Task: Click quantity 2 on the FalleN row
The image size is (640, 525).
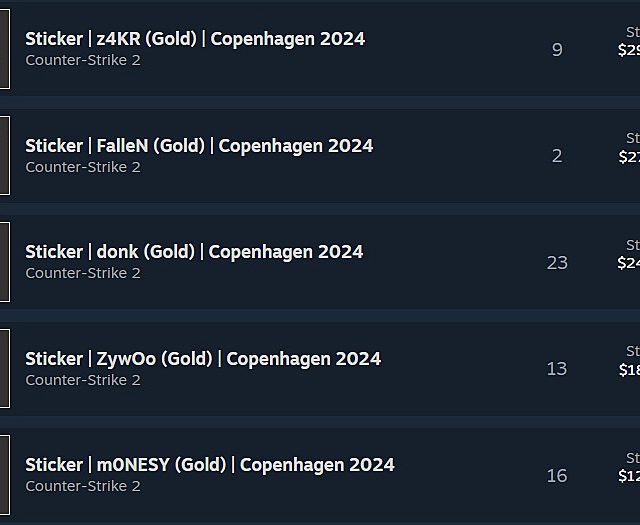Action: [557, 156]
